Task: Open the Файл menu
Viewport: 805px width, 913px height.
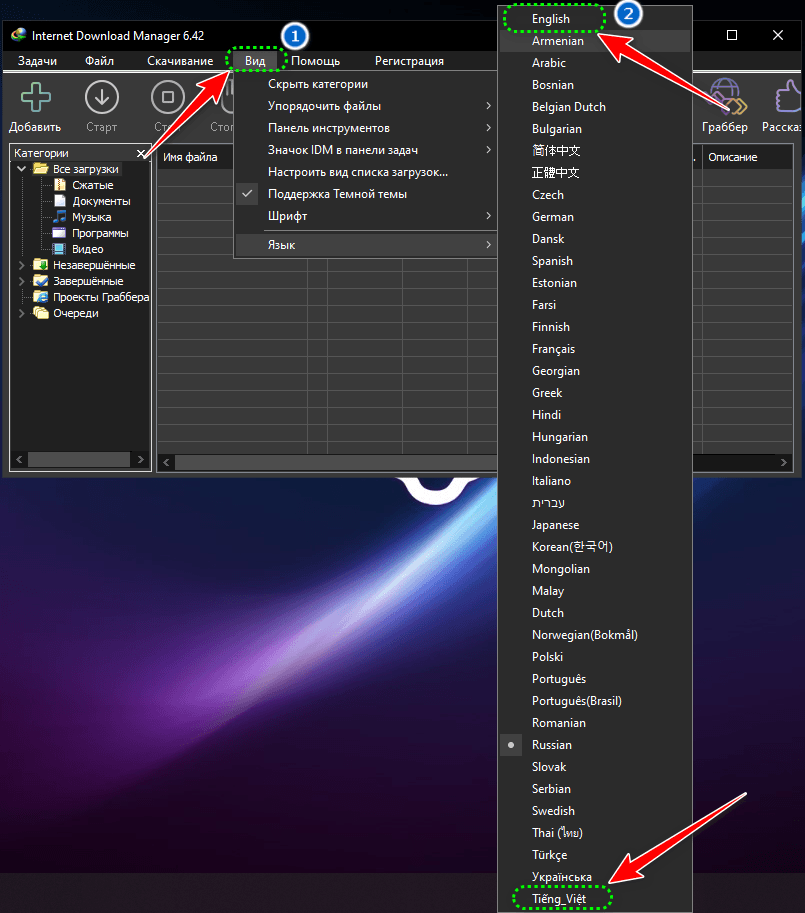Action: tap(100, 61)
